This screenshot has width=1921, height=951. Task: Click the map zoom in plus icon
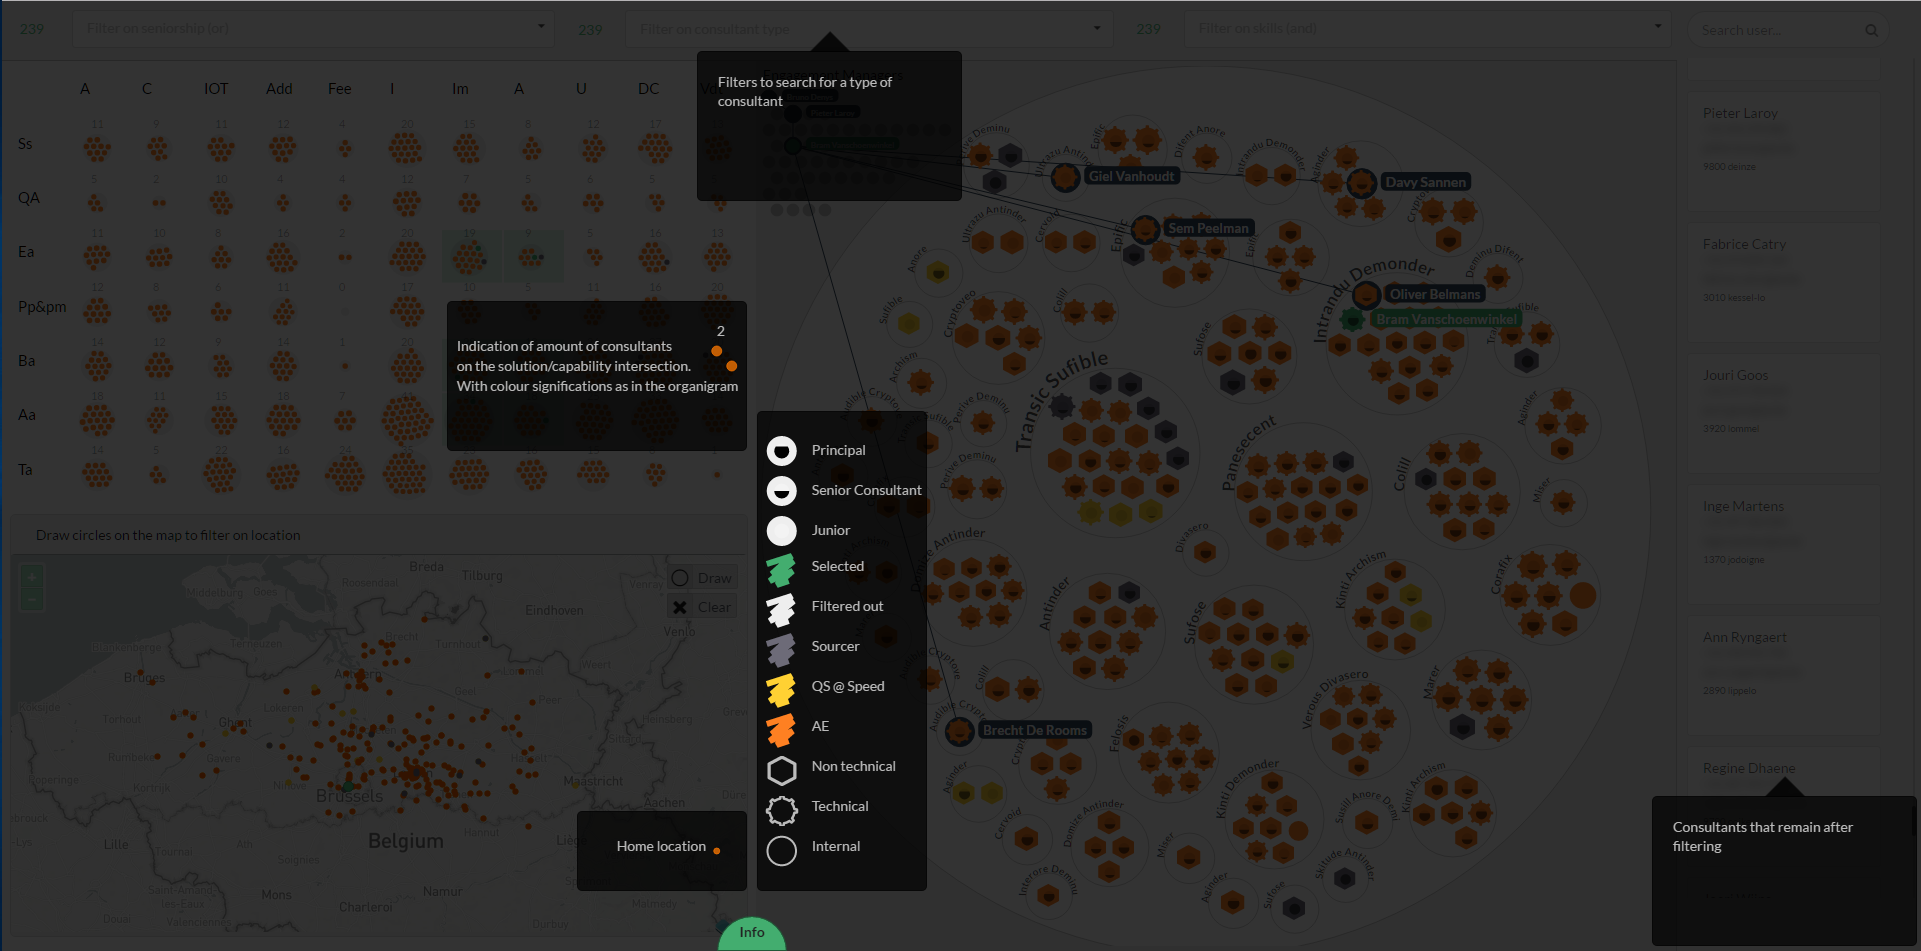(x=32, y=577)
